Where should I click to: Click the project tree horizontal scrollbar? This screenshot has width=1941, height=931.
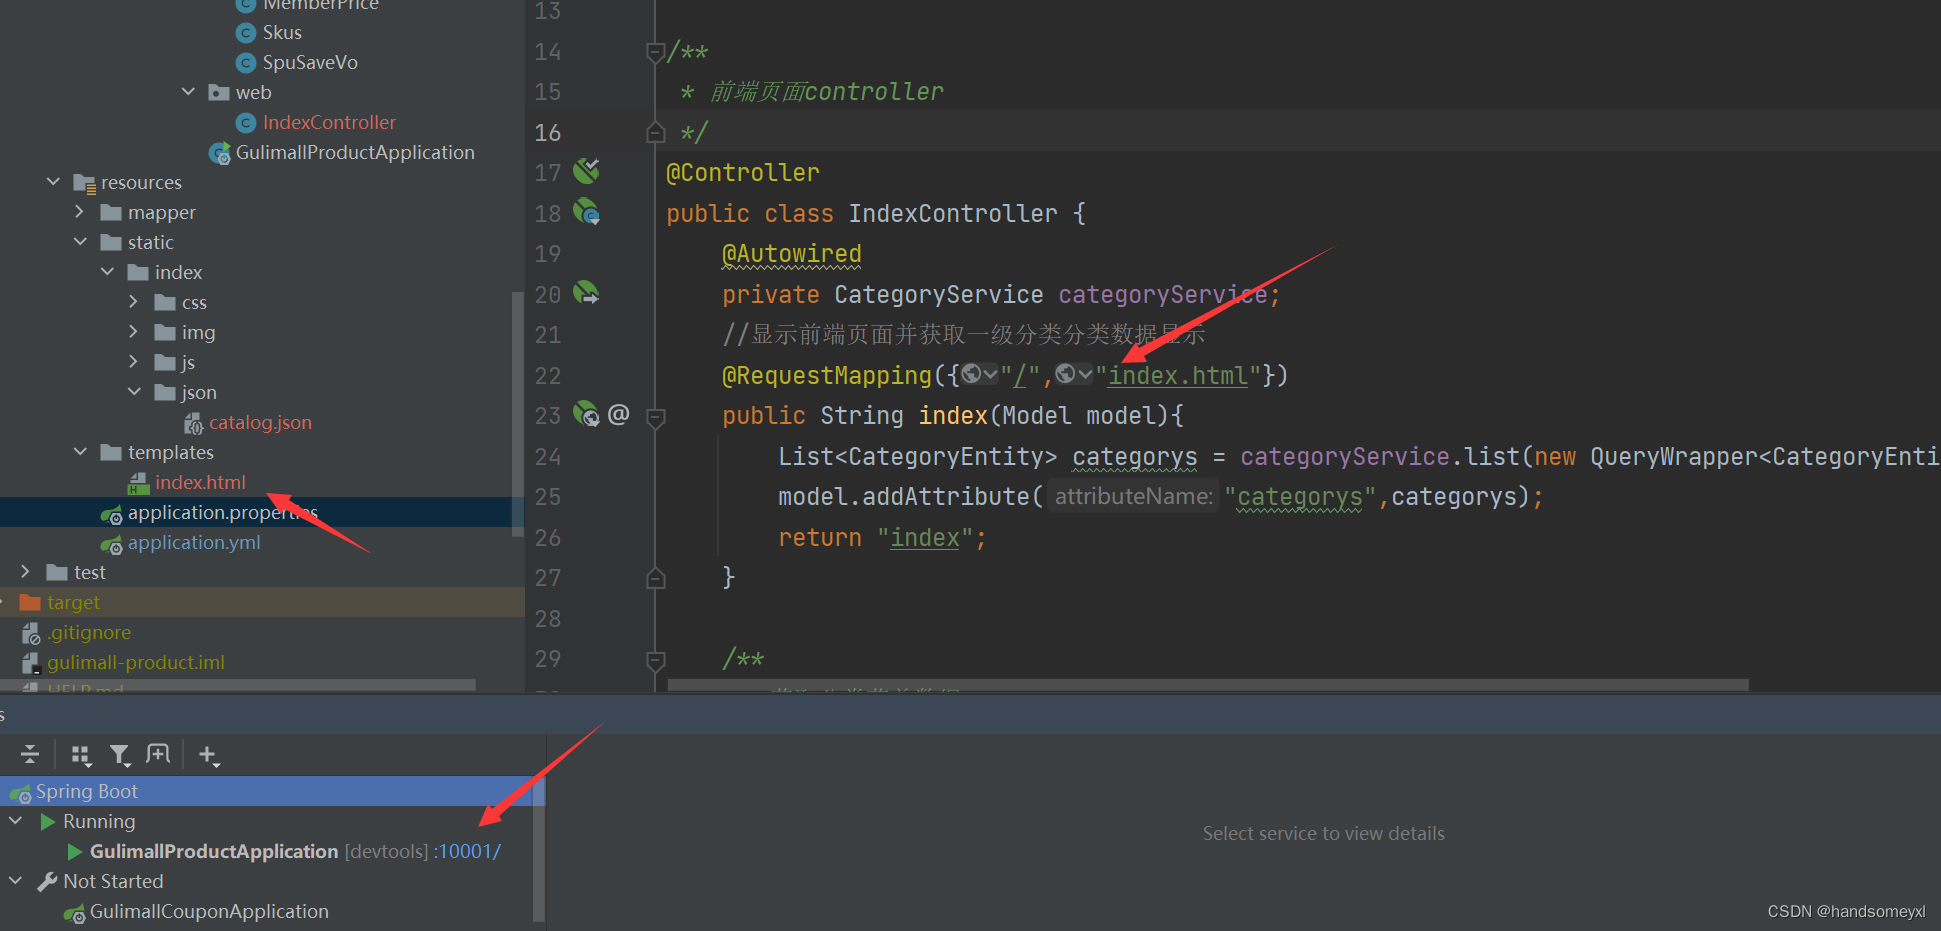[238, 685]
